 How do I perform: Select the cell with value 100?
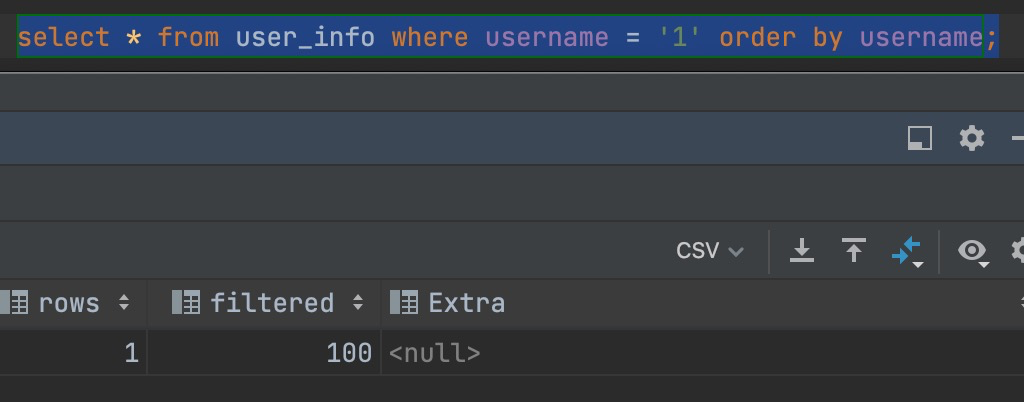349,353
